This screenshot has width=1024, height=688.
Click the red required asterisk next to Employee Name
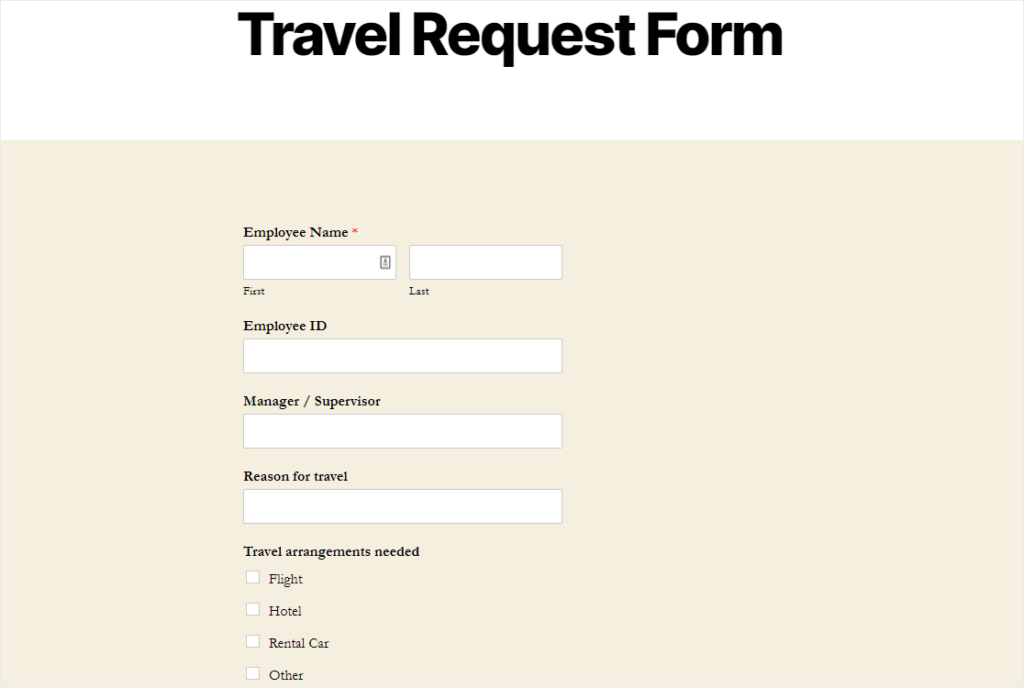[355, 231]
